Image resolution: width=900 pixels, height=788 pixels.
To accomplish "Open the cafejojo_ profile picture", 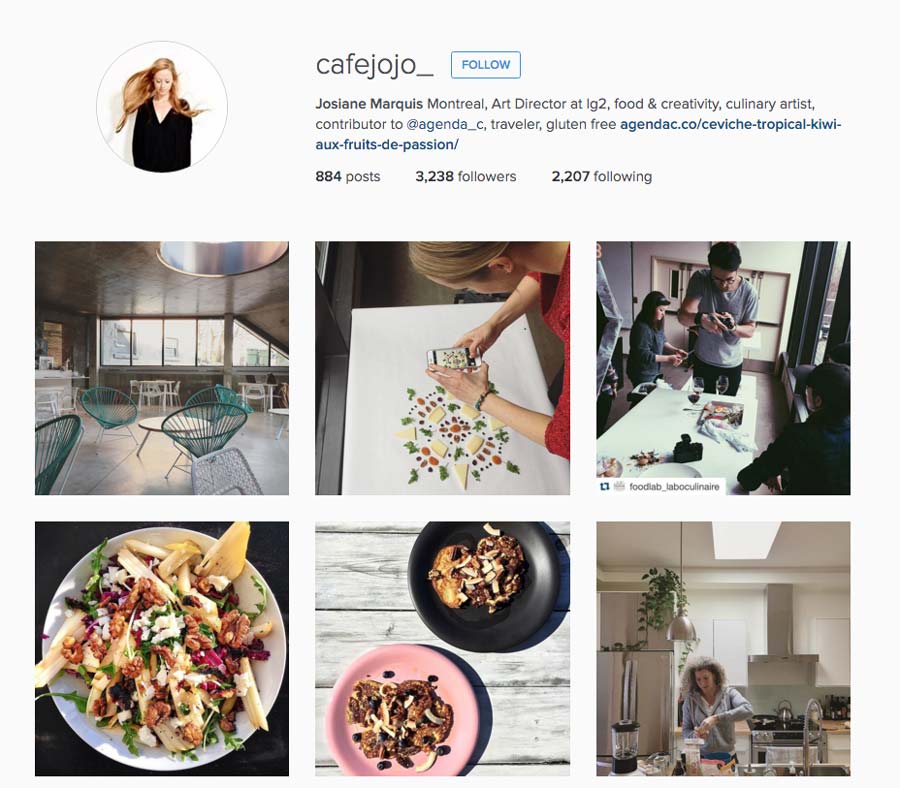I will (162, 107).
